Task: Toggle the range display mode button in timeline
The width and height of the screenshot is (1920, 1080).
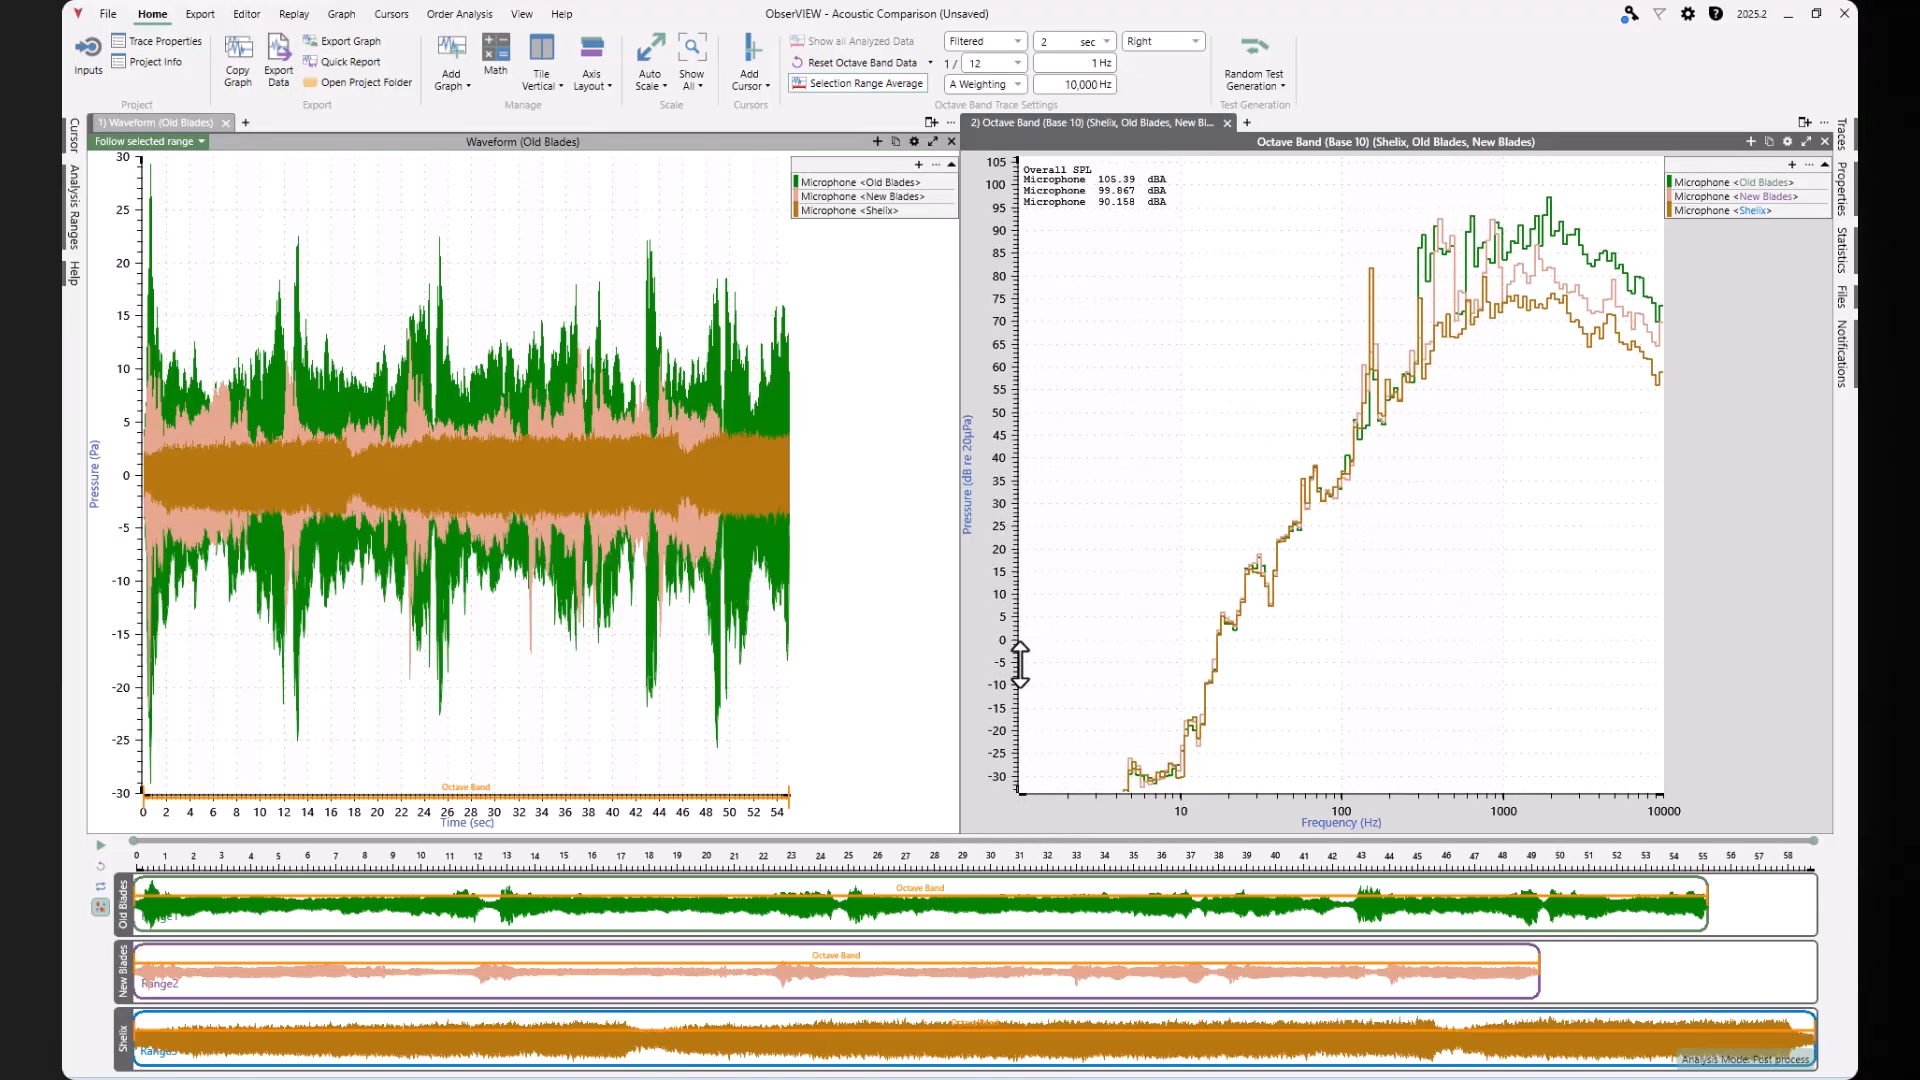Action: coord(101,907)
